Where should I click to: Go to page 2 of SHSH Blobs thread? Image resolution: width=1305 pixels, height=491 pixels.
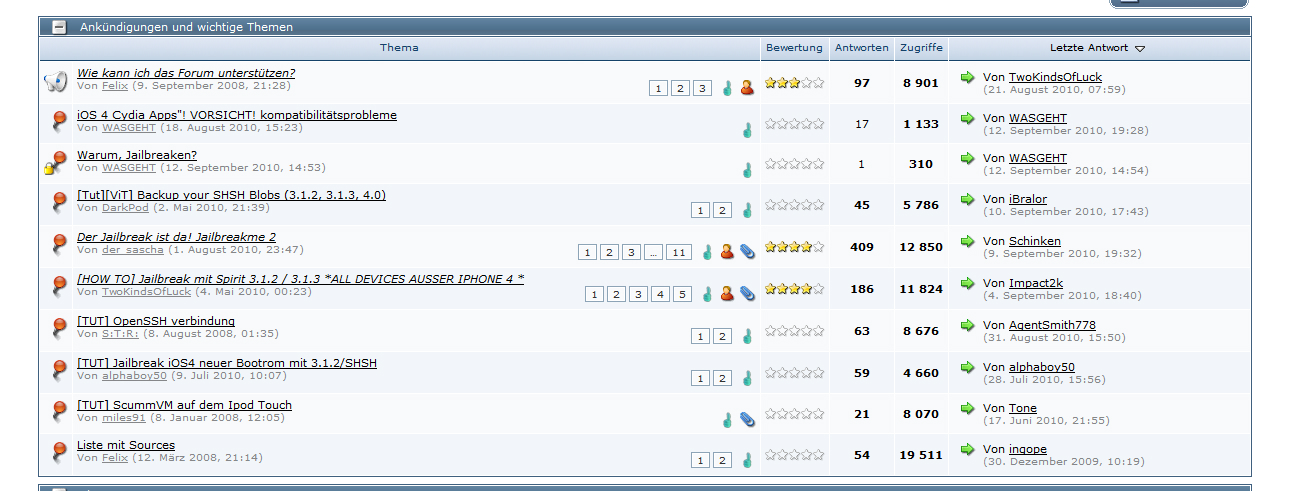pyautogui.click(x=722, y=210)
